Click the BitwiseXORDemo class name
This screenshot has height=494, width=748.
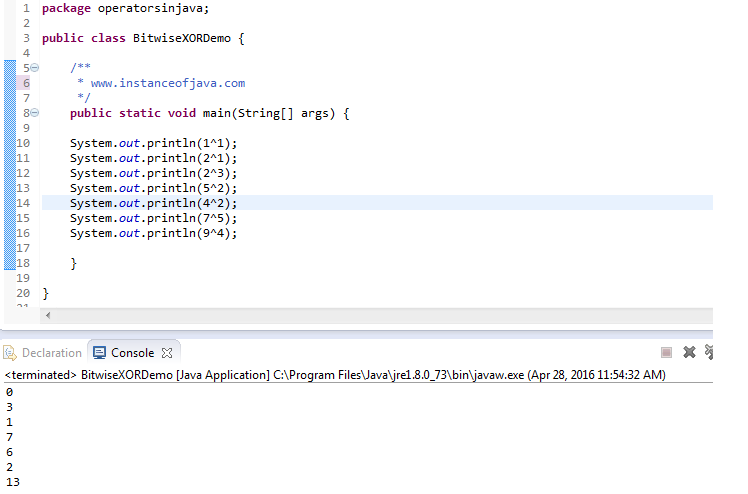click(182, 38)
